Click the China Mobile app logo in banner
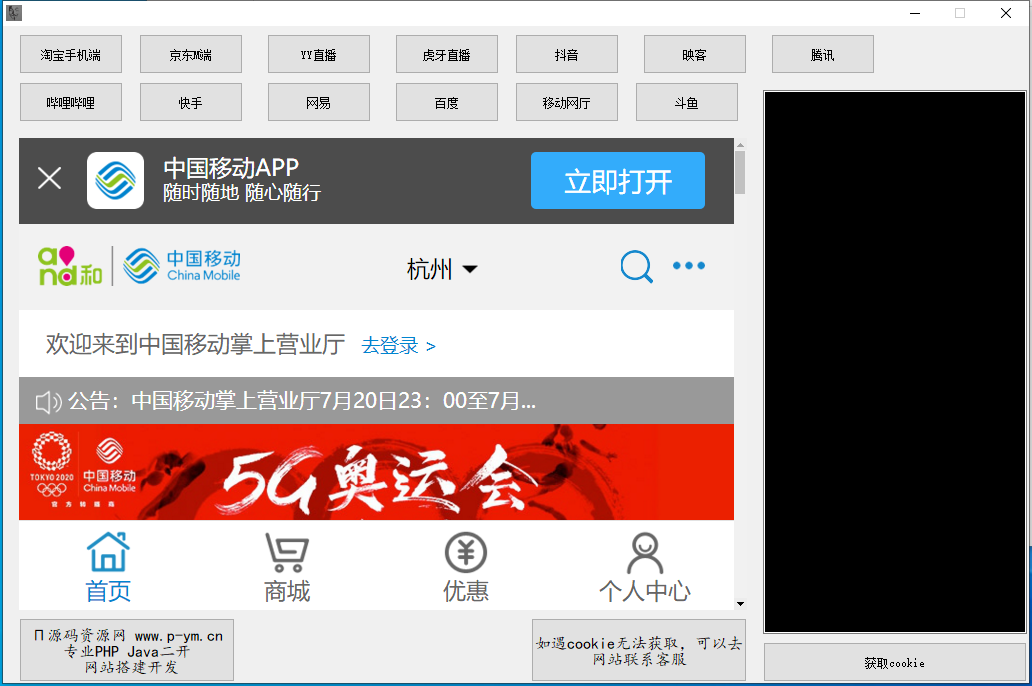Image resolution: width=1032 pixels, height=686 pixels. point(115,180)
